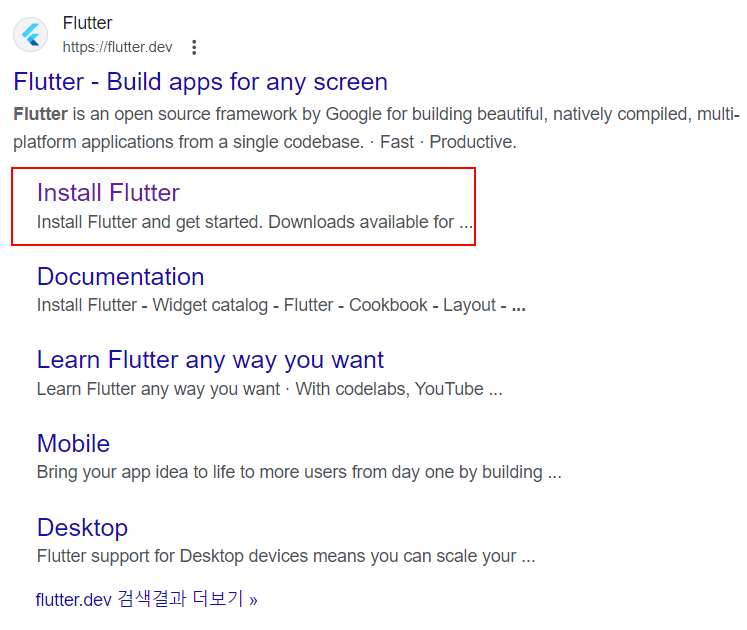Click 'With codelabs, YouTube' description text
The image size is (747, 630).
[x=399, y=389]
